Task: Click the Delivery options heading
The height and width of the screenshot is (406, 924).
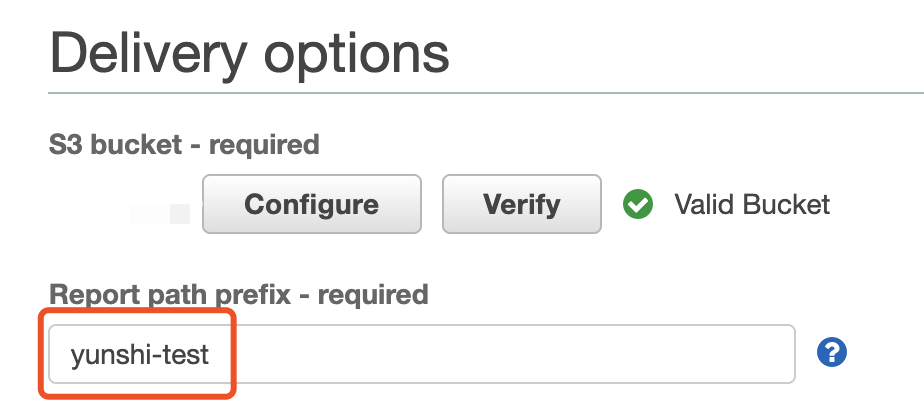Action: 250,53
